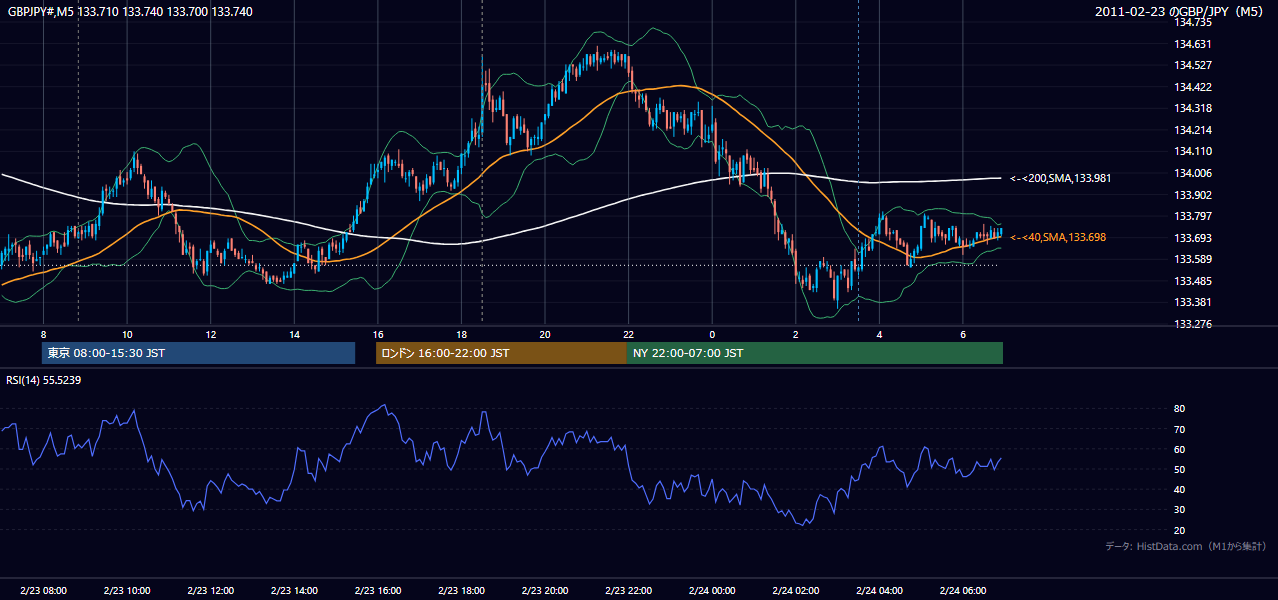Click hour label 22 under the price chart
Viewport: 1278px width, 600px height.
(x=628, y=334)
